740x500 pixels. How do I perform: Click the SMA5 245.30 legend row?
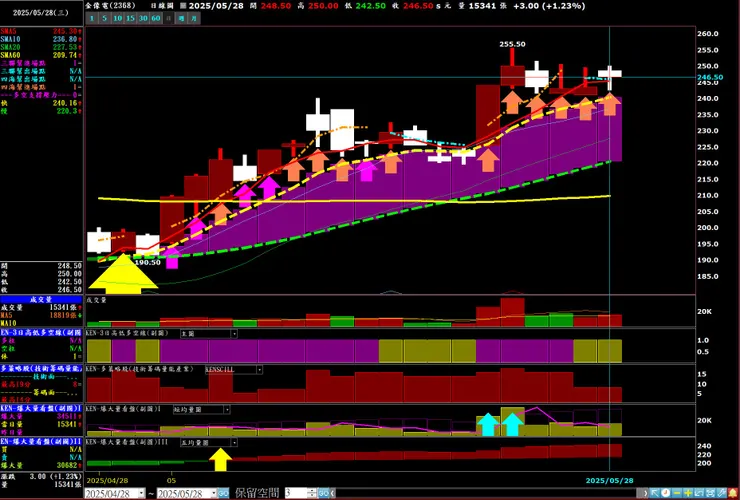(42, 31)
